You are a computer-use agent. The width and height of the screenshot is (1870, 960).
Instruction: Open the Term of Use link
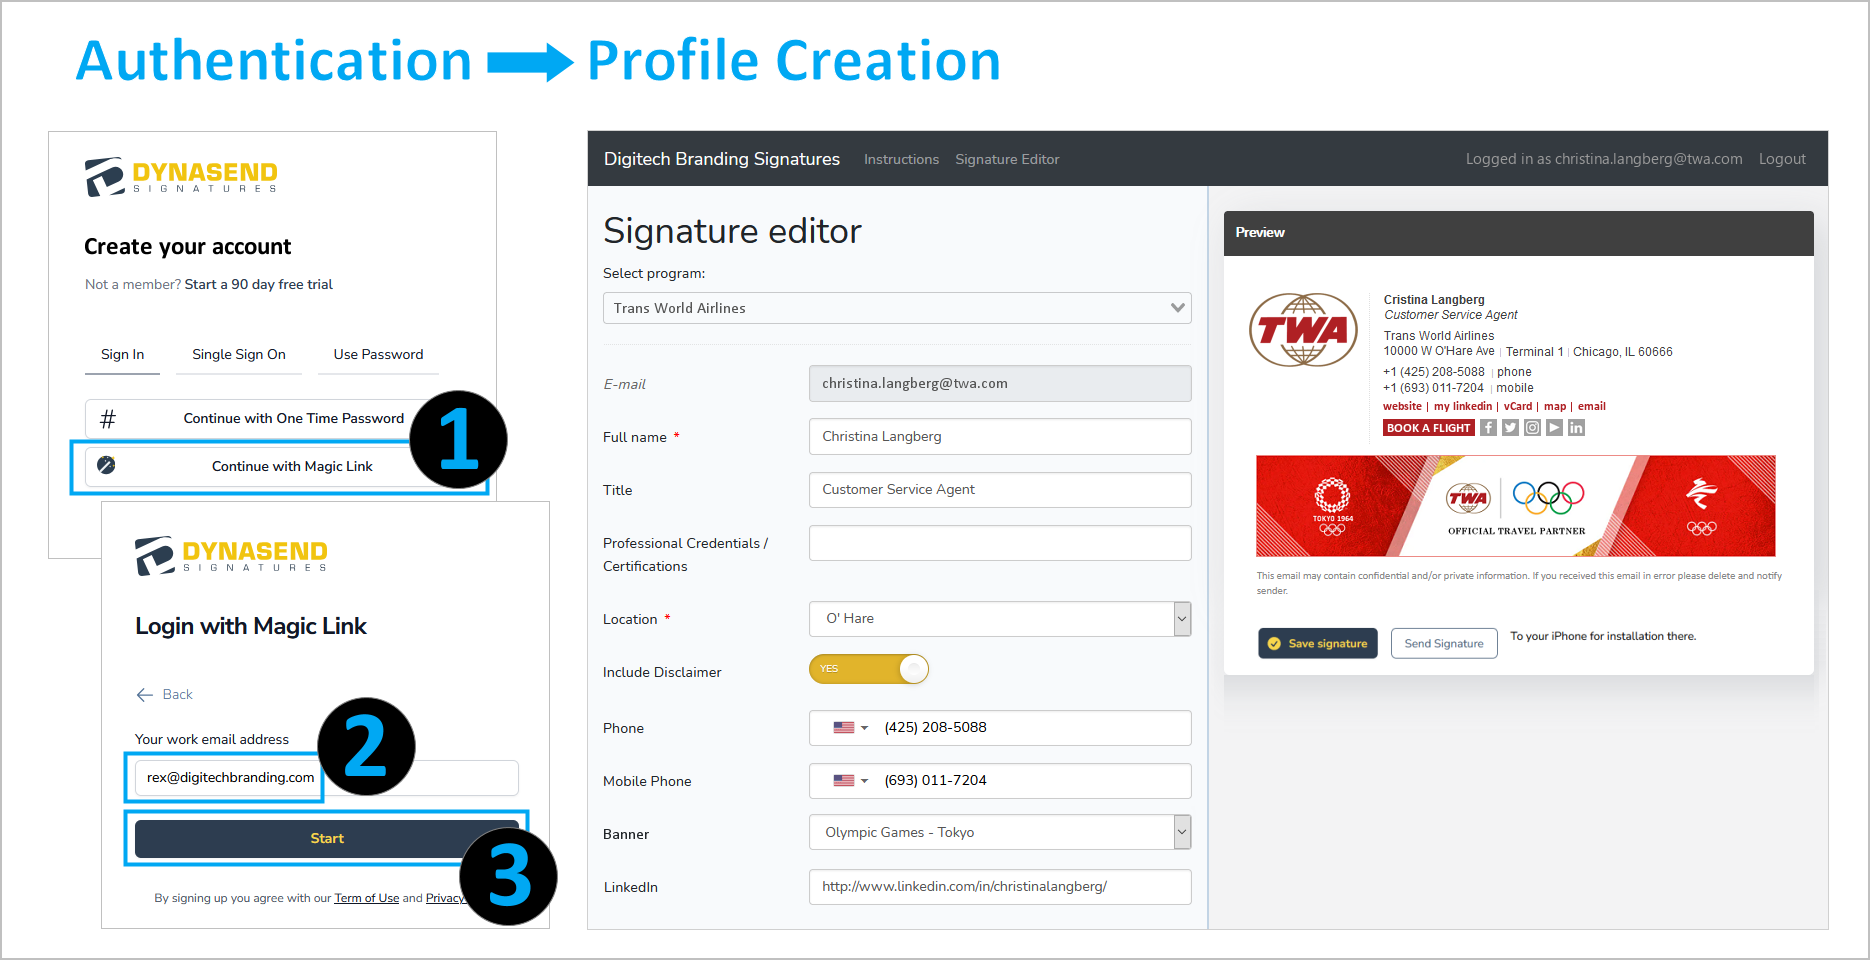[x=366, y=897]
